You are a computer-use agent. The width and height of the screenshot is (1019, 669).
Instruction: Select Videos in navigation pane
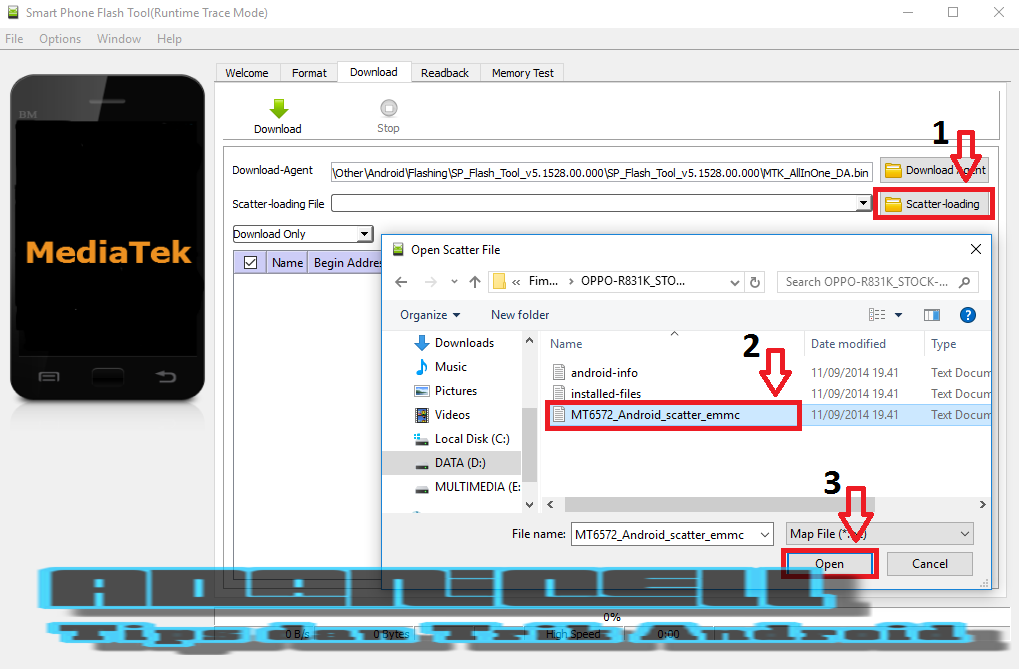pos(443,415)
